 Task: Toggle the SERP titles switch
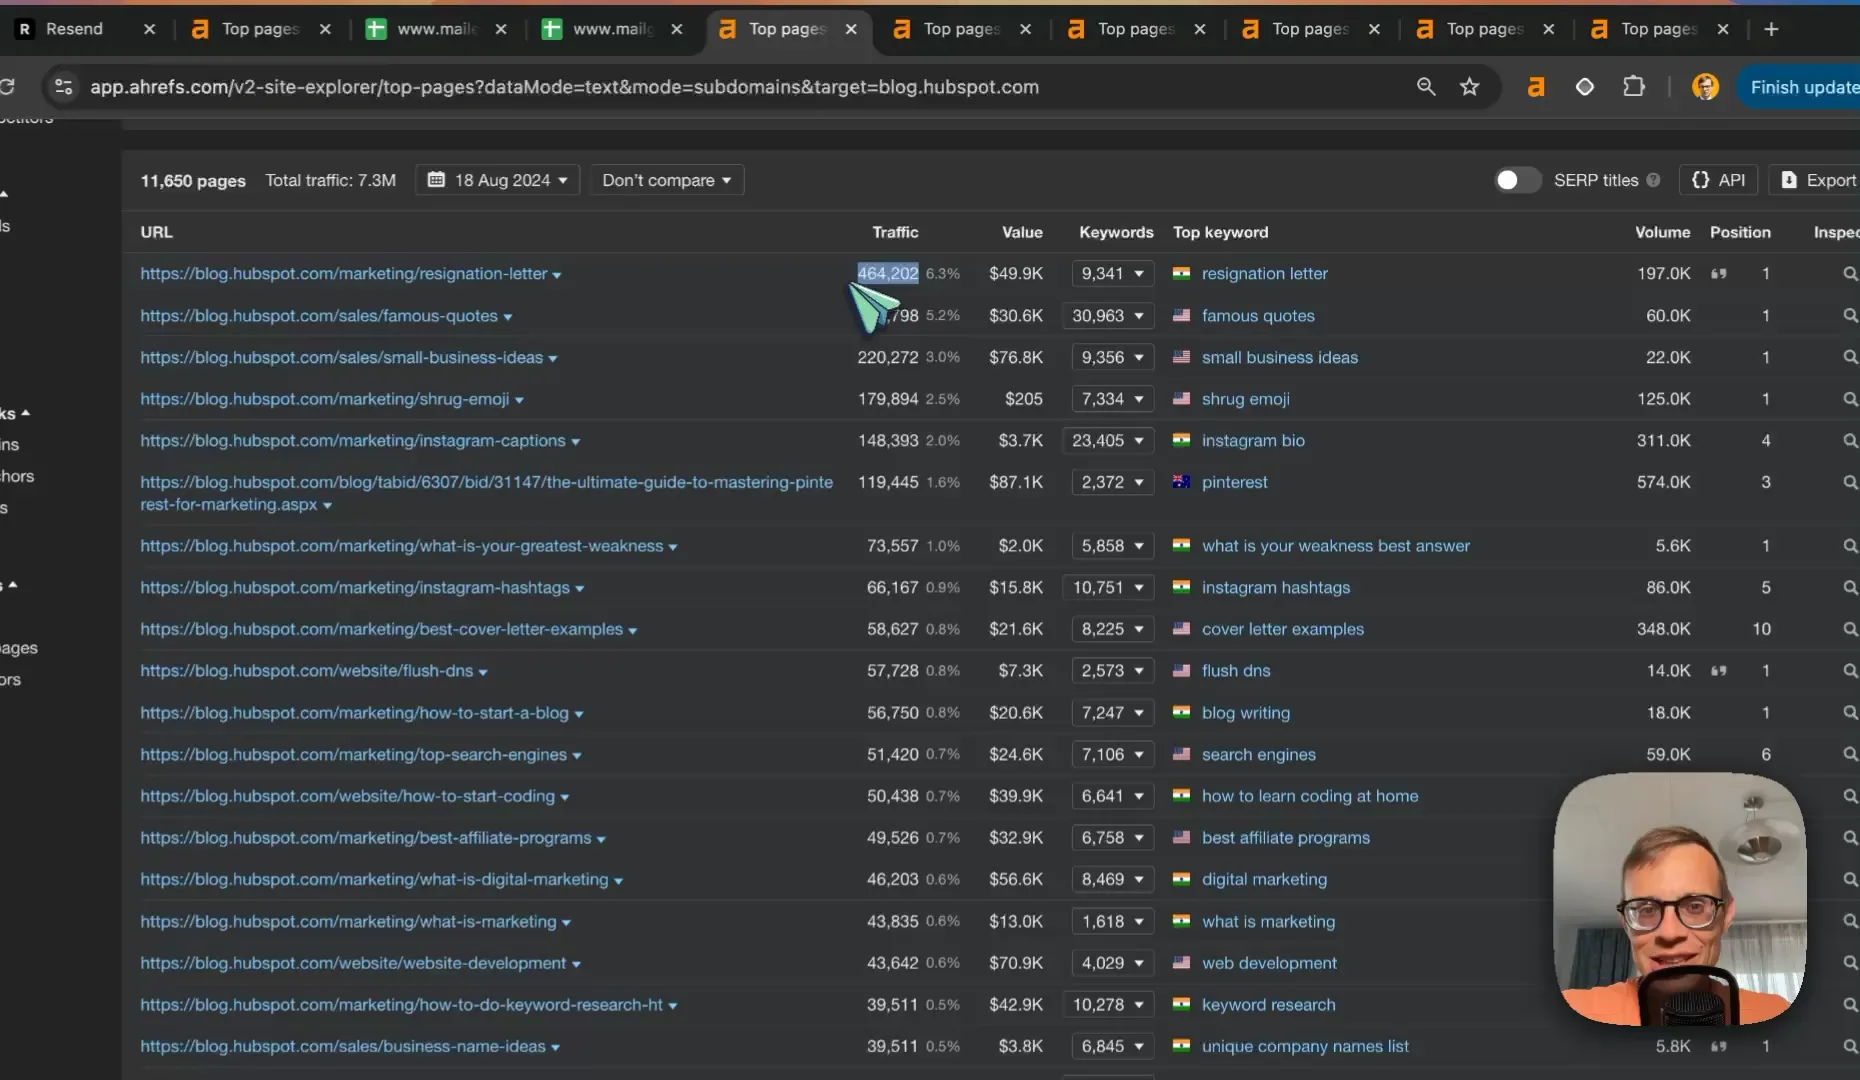1517,180
